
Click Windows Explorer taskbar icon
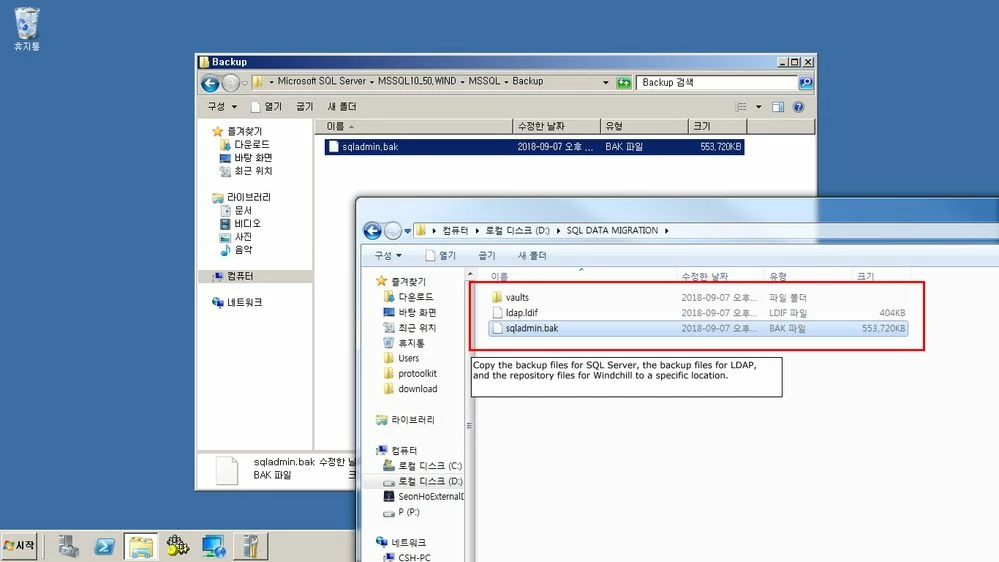[141, 546]
